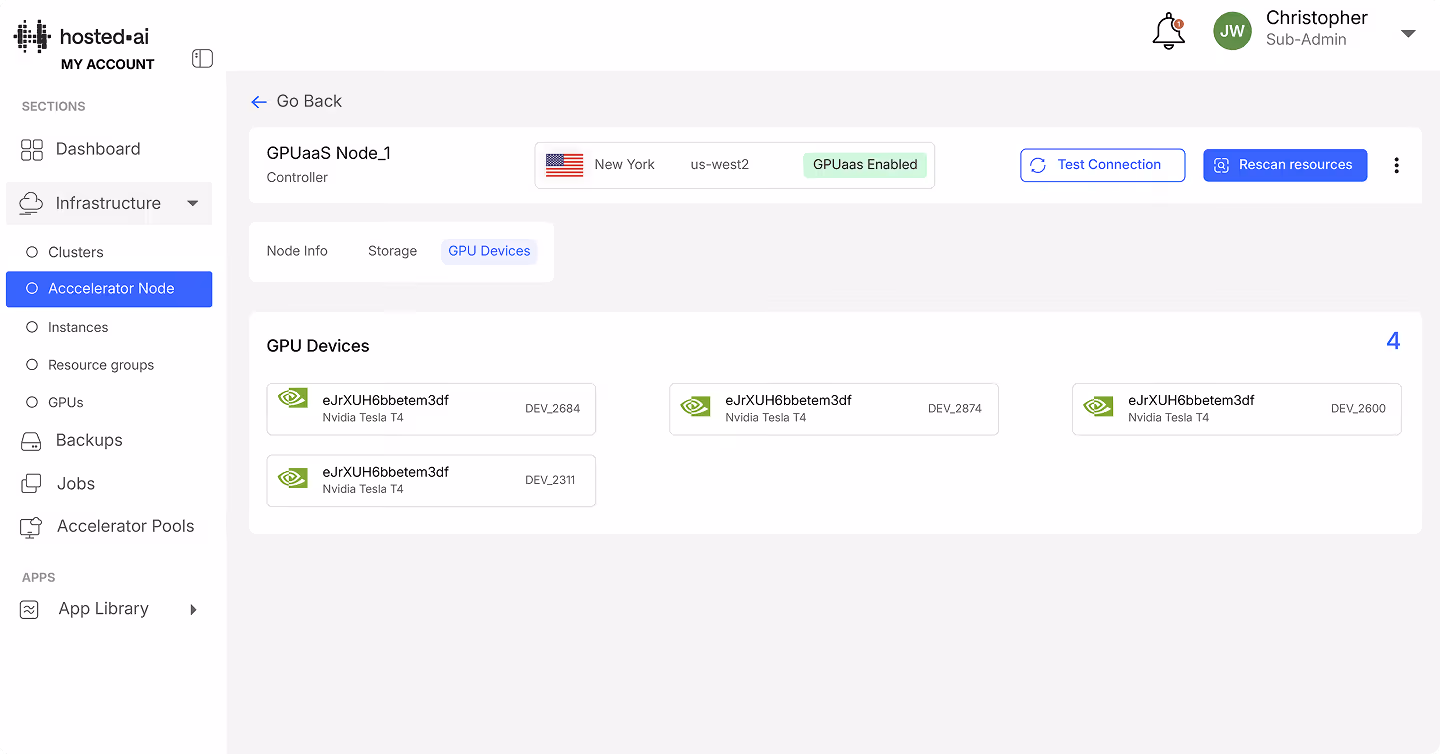Click the hosted·ai logo
Viewport: 1440px width, 754px height.
coord(82,37)
